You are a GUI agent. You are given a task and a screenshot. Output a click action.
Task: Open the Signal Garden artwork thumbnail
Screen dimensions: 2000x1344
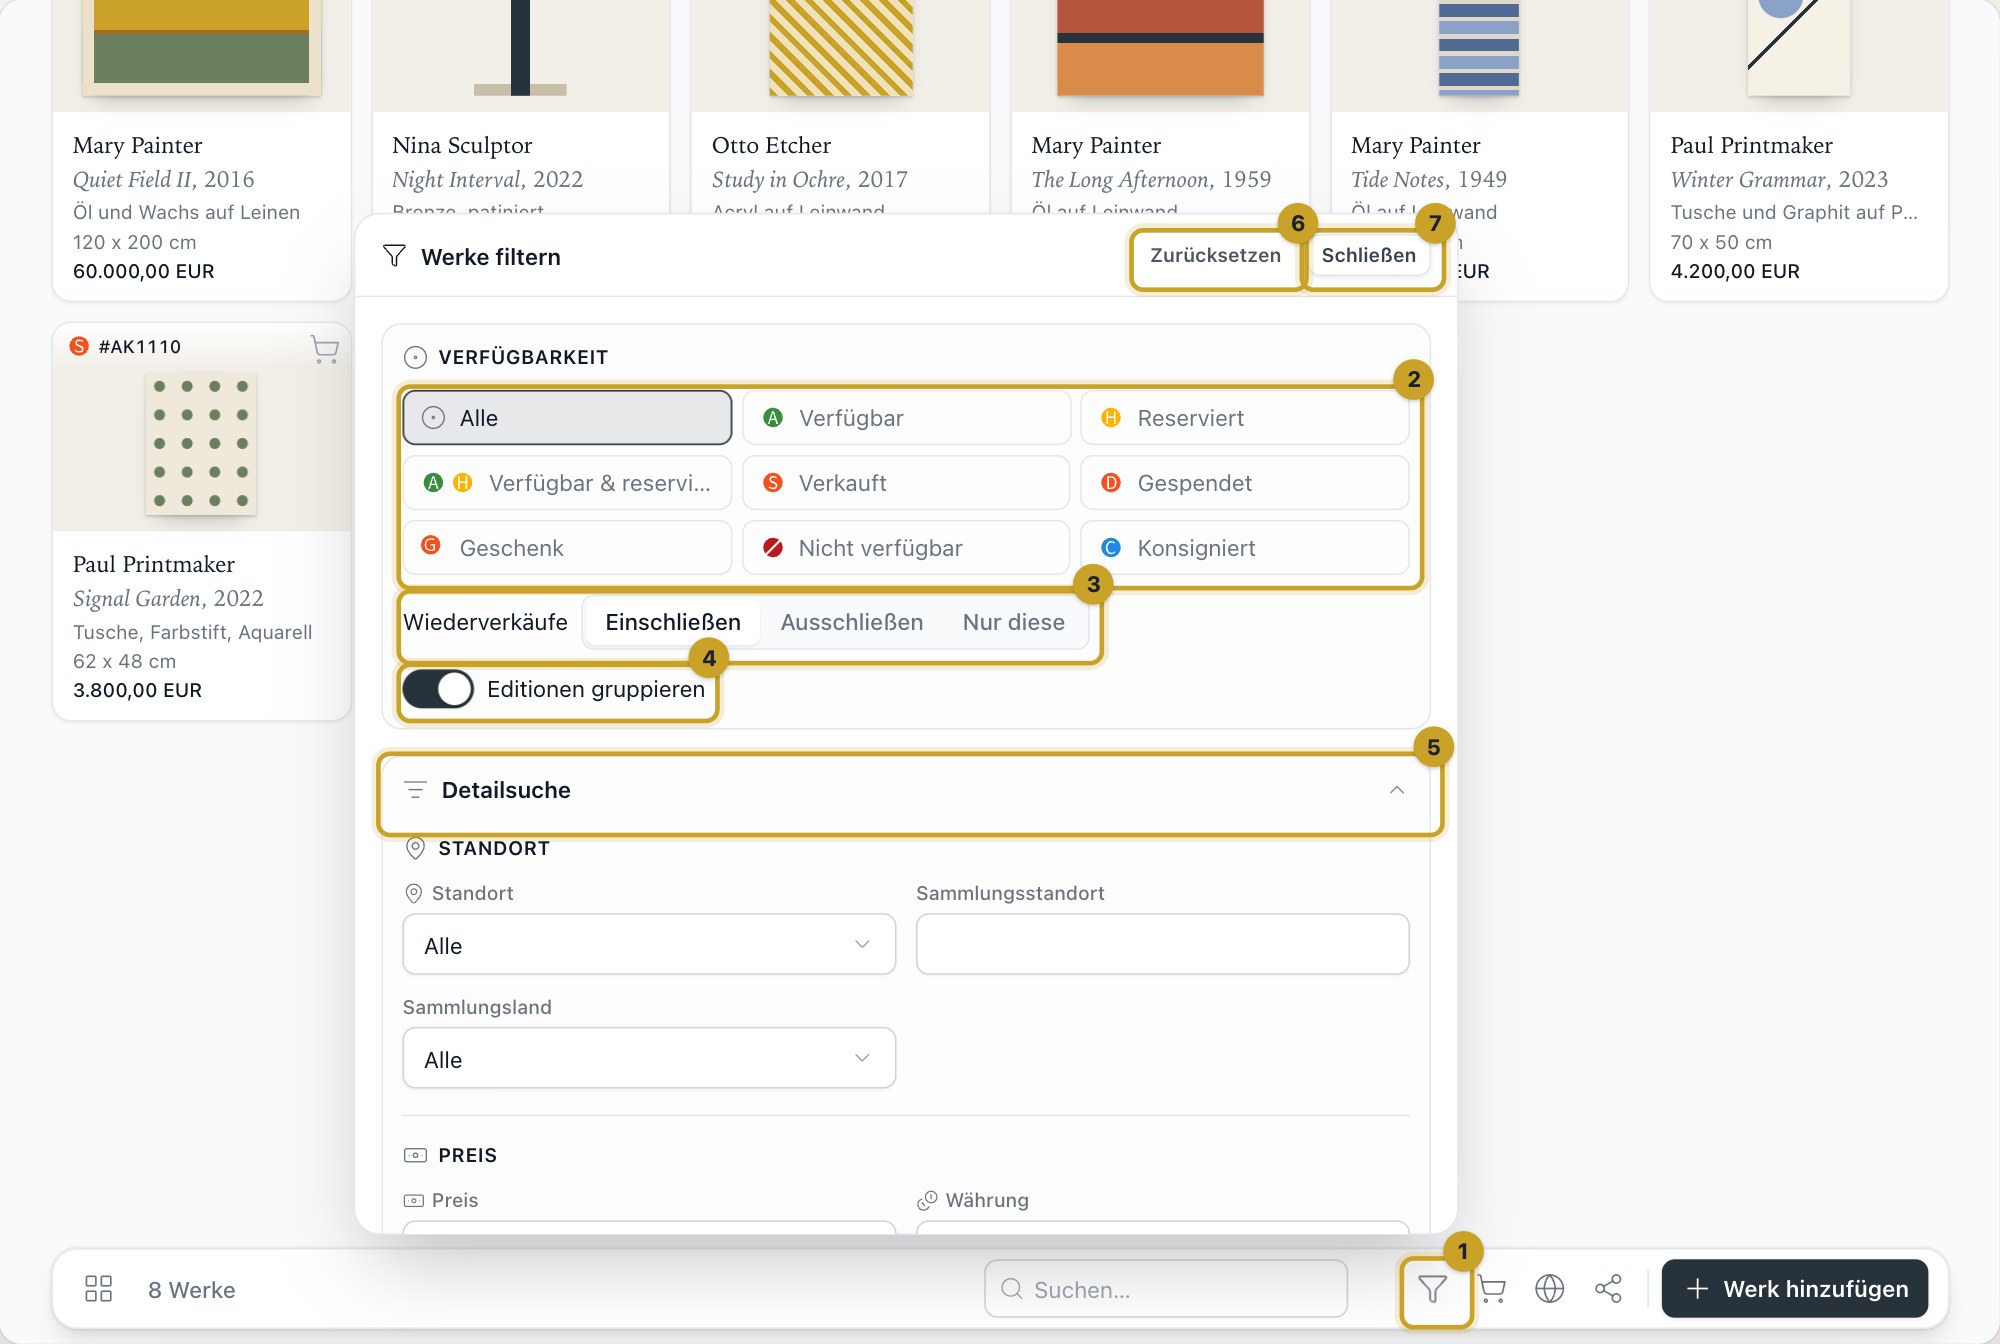click(201, 444)
